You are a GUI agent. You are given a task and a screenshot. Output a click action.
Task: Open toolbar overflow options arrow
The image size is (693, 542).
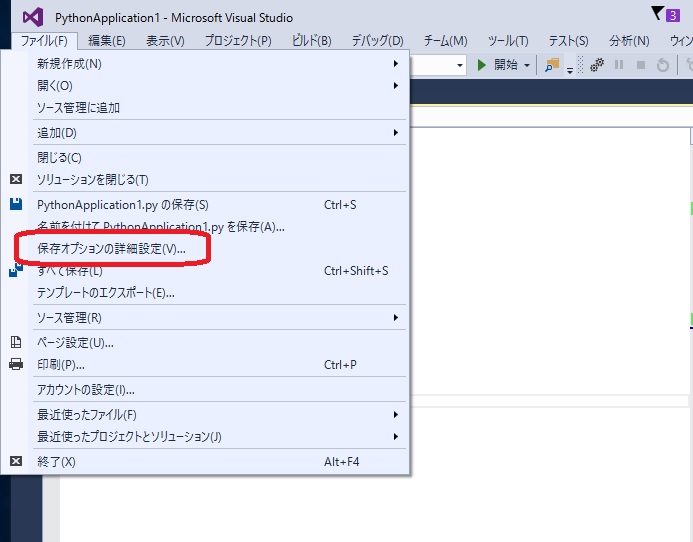(x=570, y=70)
